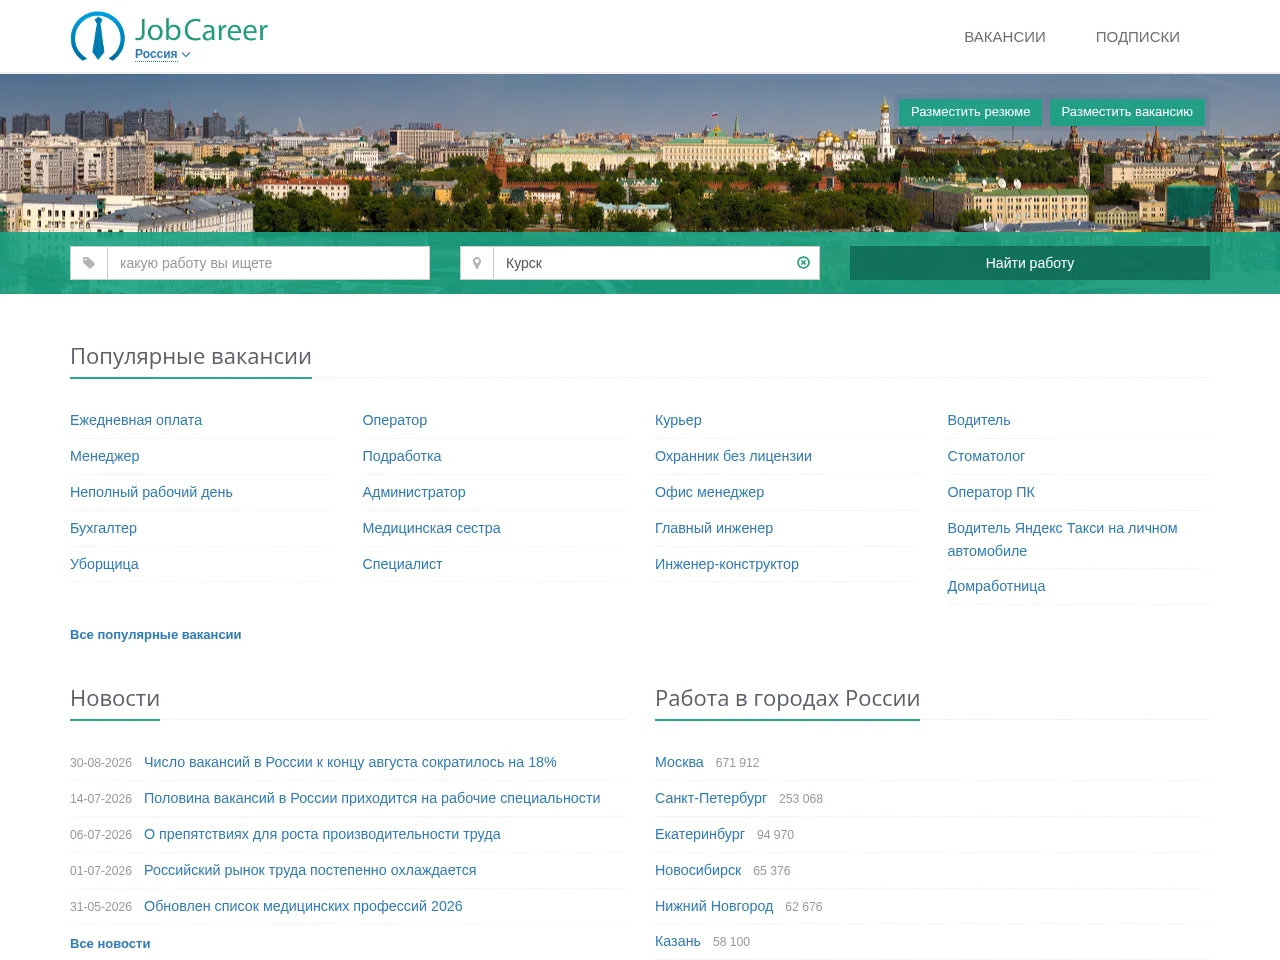Open the Бухгалтер vacancy link
1280x960 pixels.
coord(103,528)
